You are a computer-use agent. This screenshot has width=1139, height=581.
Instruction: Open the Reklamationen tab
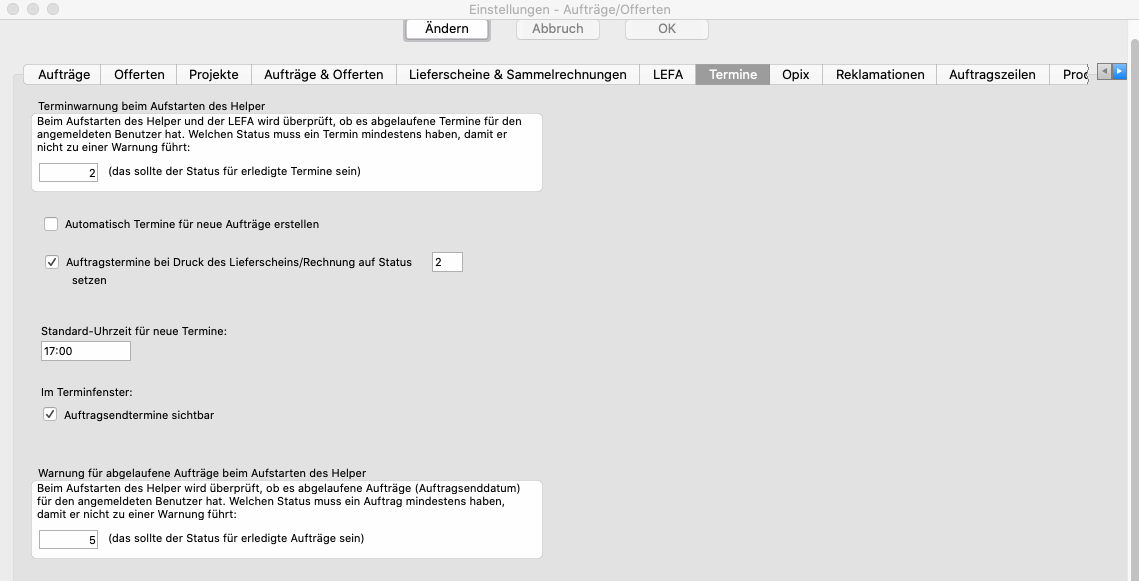(880, 75)
